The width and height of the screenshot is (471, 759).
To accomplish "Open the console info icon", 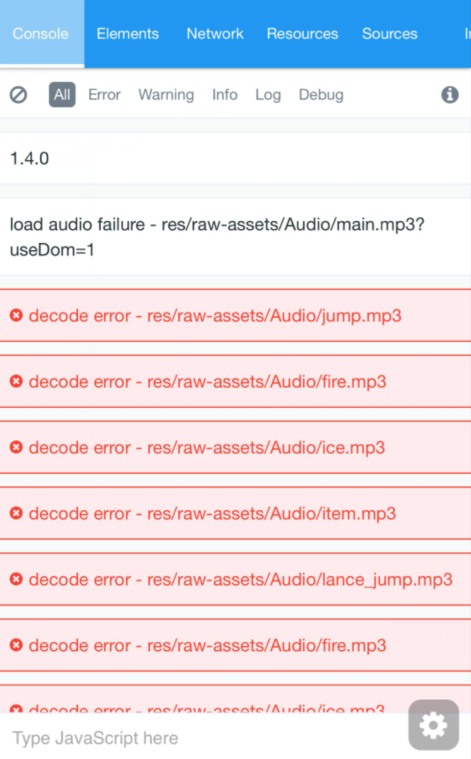I will [x=450, y=95].
